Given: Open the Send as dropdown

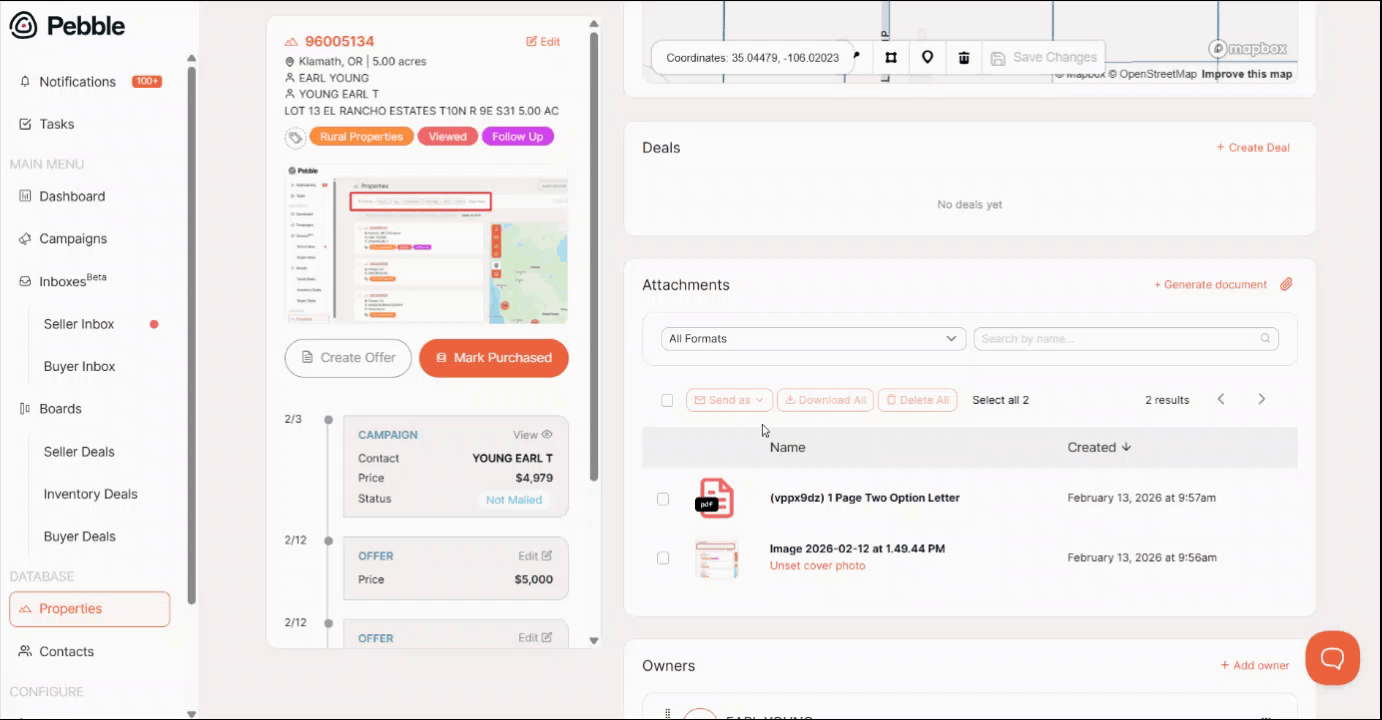Looking at the screenshot, I should pos(729,400).
